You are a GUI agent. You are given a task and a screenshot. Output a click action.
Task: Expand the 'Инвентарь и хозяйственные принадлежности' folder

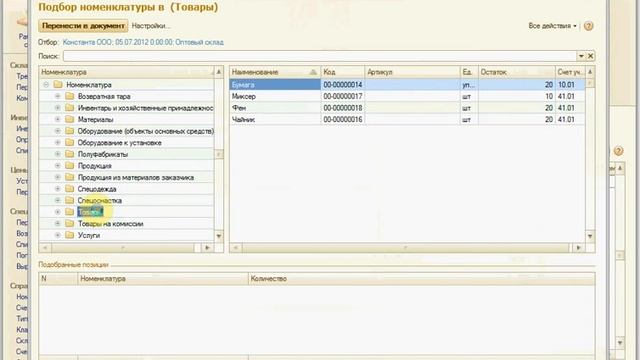click(58, 108)
